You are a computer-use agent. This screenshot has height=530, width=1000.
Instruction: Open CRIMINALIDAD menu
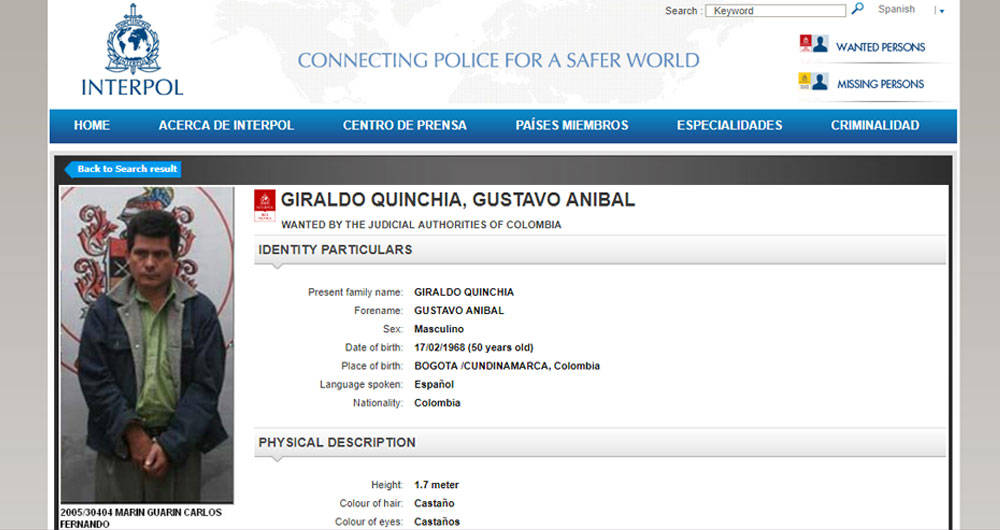(x=875, y=126)
